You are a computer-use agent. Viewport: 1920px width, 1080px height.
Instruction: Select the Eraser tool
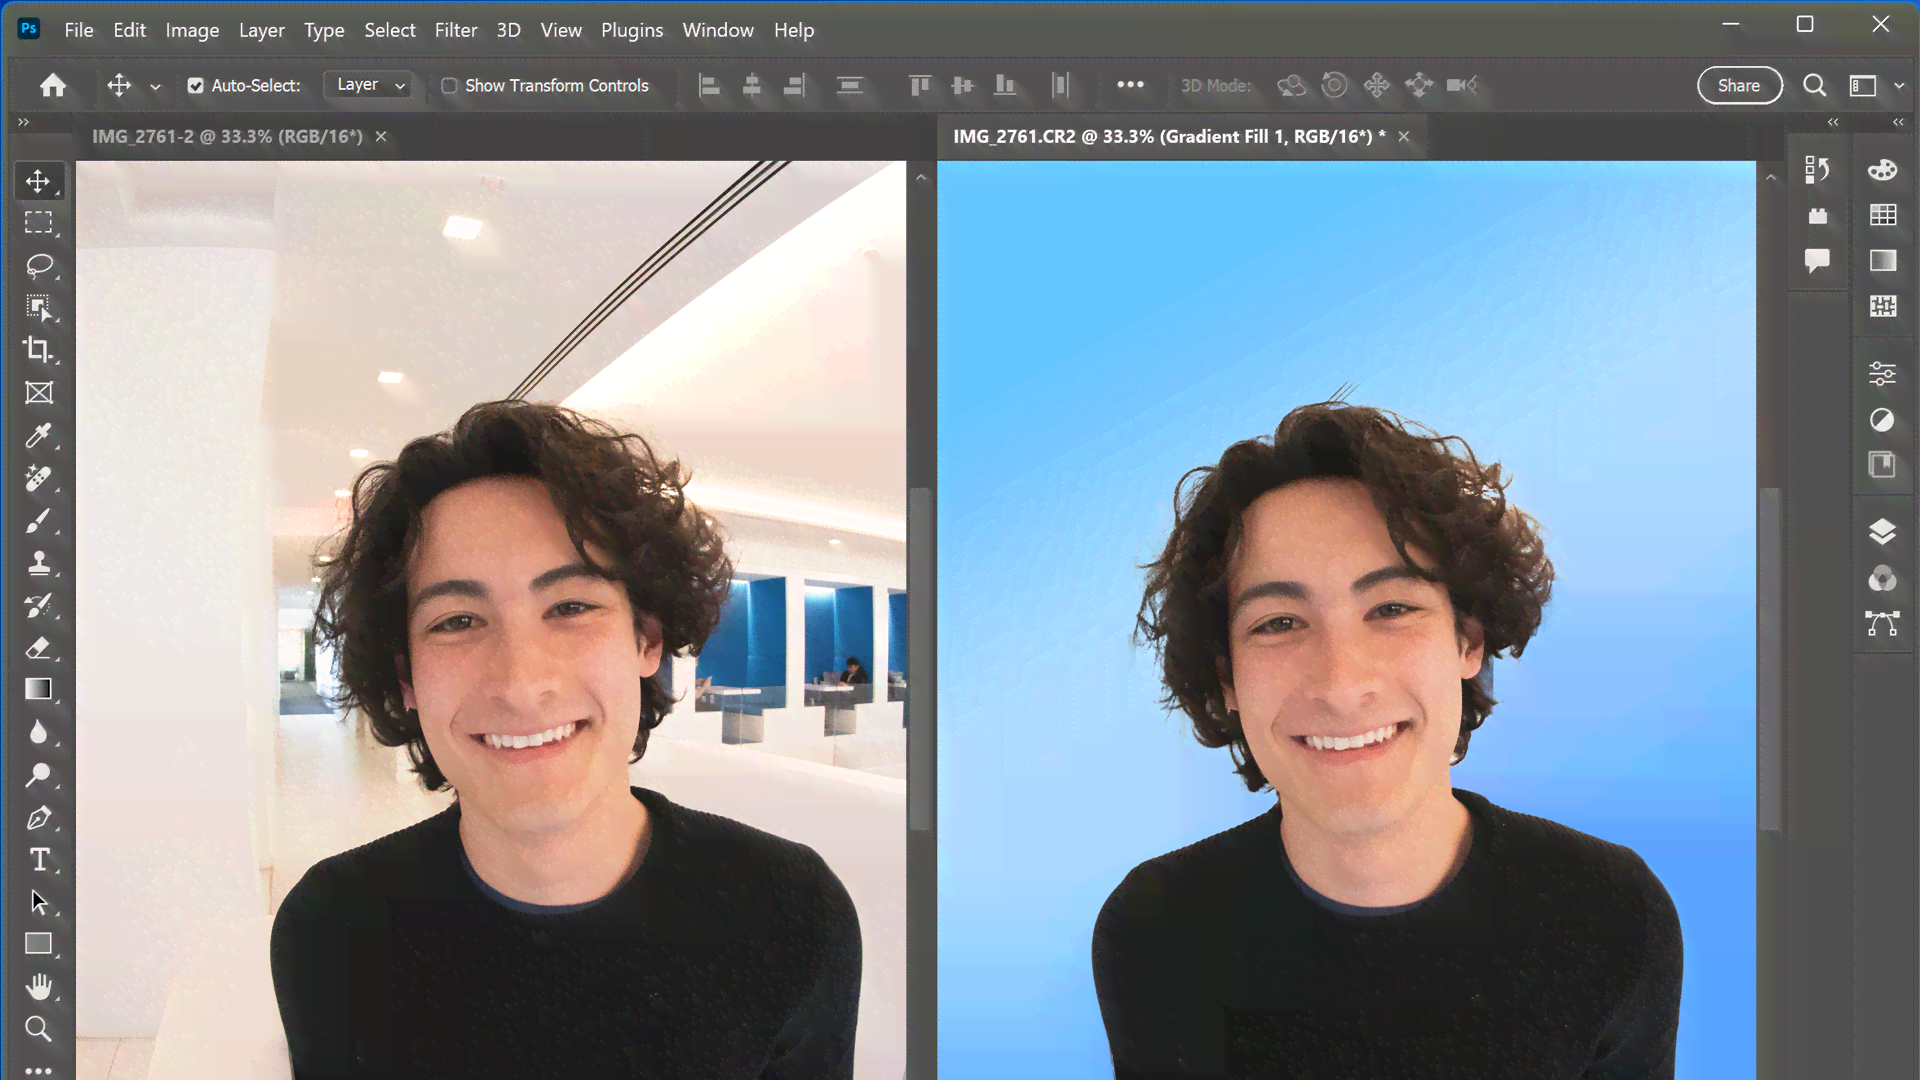click(x=38, y=647)
